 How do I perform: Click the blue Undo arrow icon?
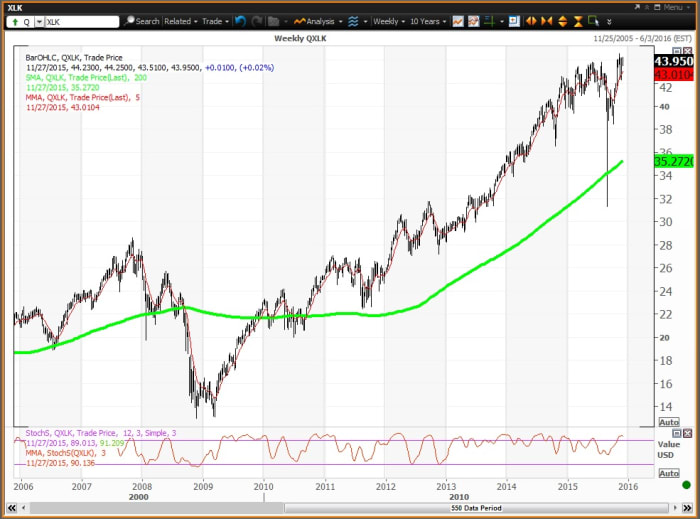[x=241, y=21]
